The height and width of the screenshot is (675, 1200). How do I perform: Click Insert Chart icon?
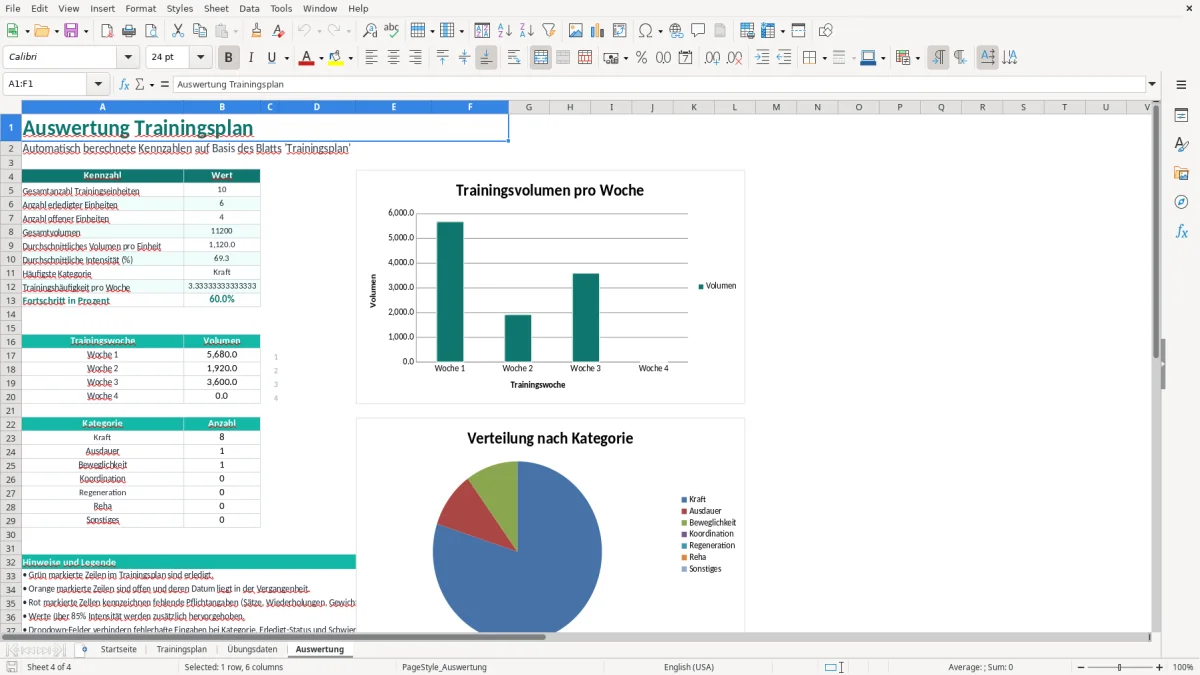click(598, 31)
